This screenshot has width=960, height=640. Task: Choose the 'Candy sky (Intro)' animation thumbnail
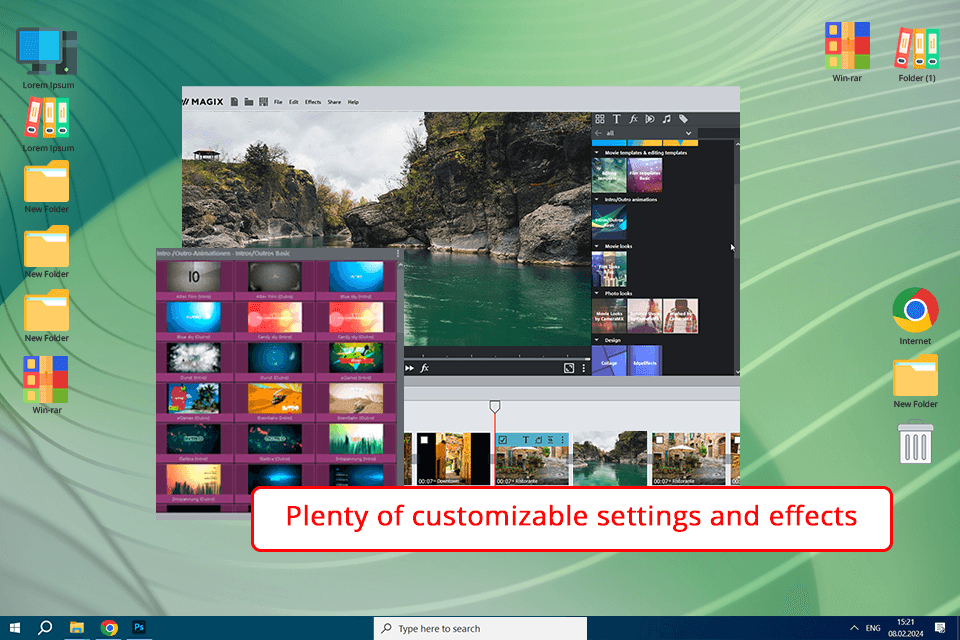pyautogui.click(x=275, y=318)
